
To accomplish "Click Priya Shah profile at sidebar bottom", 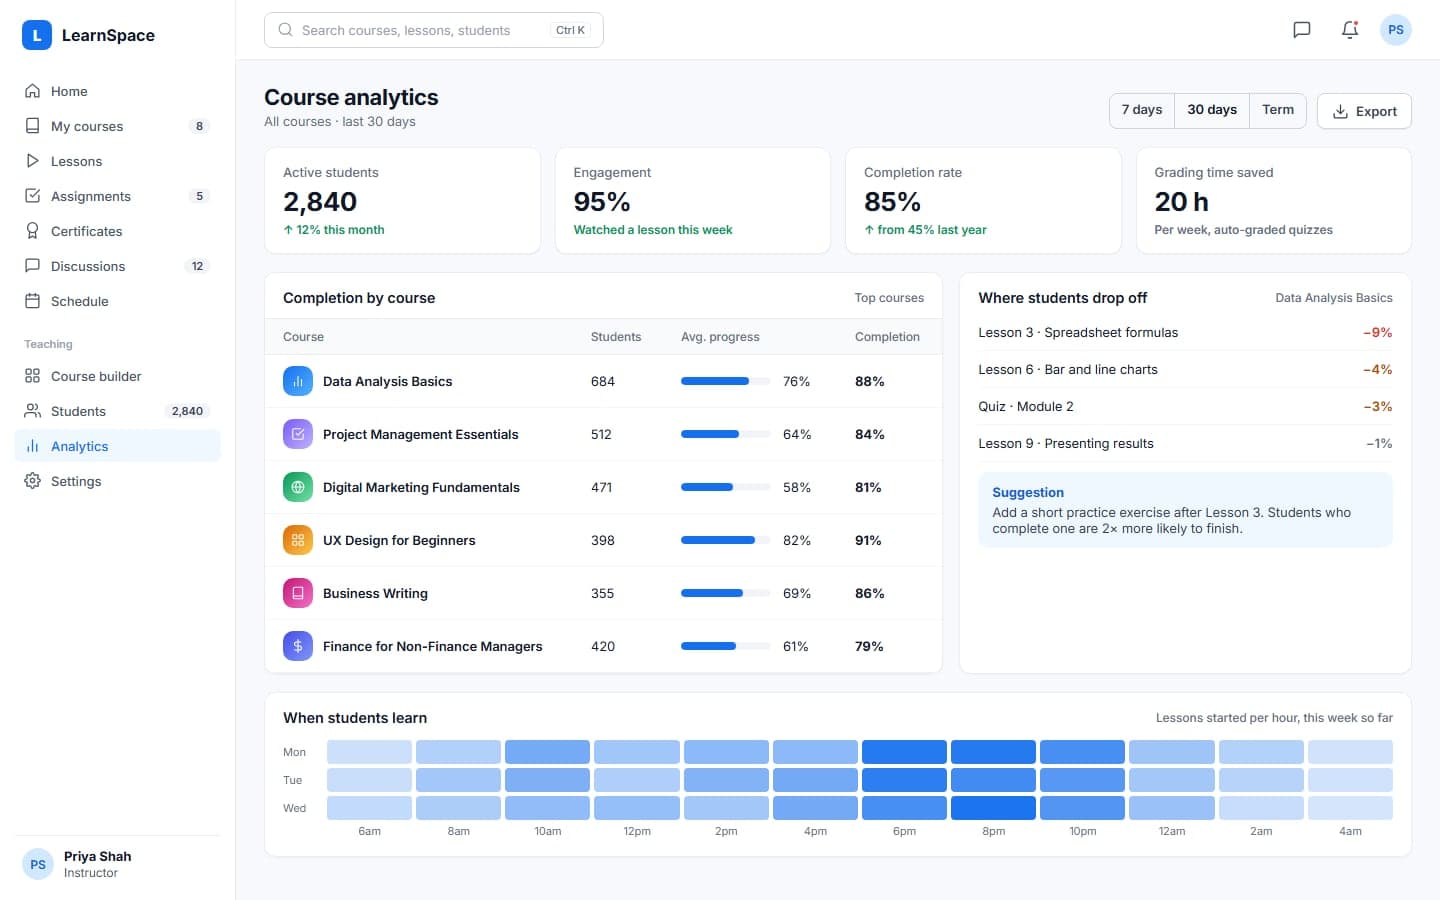I will pyautogui.click(x=117, y=864).
